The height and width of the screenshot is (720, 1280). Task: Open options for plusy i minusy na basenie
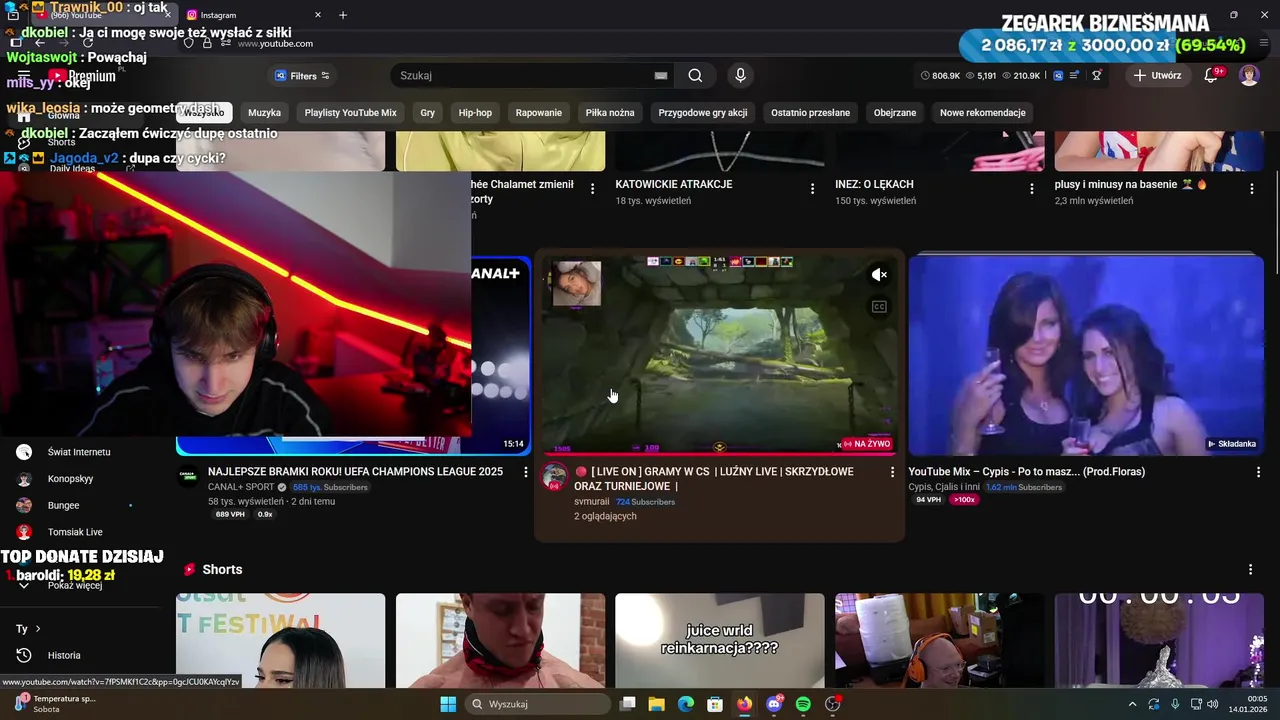(x=1252, y=188)
